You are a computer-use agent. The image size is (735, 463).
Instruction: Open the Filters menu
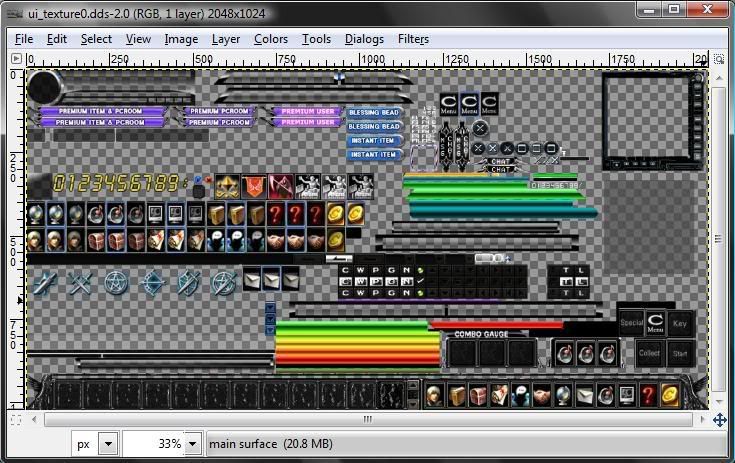(x=413, y=39)
